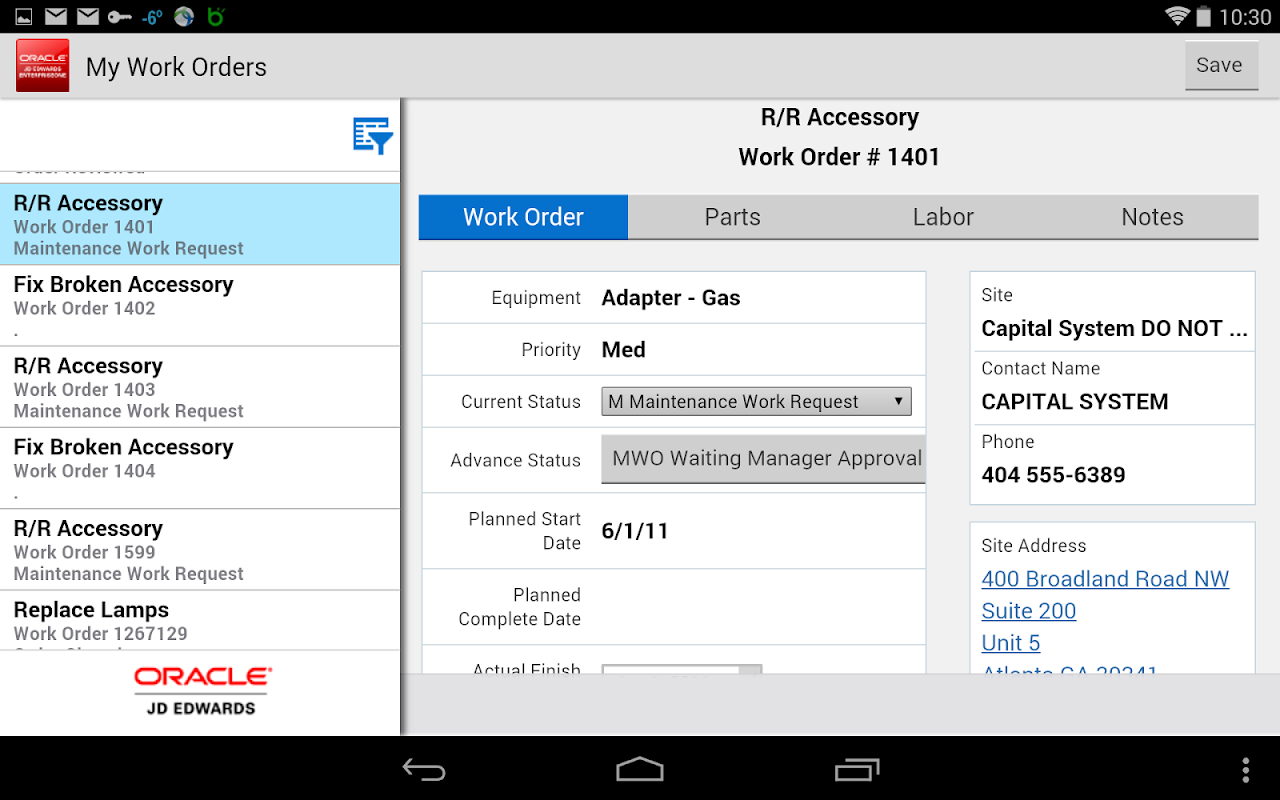
Task: Select R/R Accessory Work Order 1403
Action: 200,387
